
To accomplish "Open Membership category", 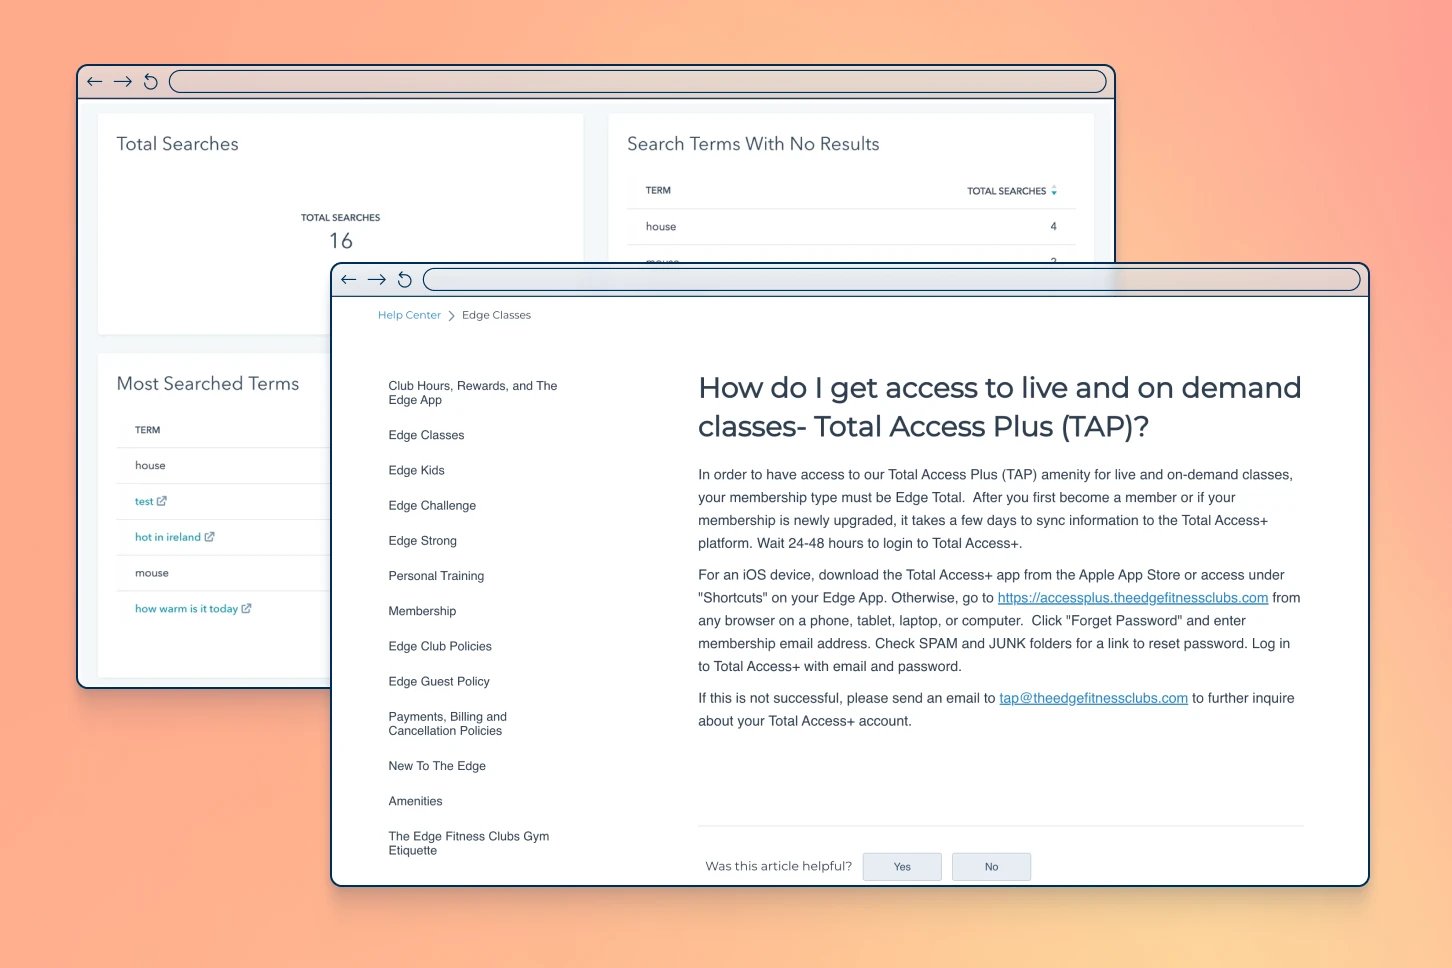I will (422, 611).
